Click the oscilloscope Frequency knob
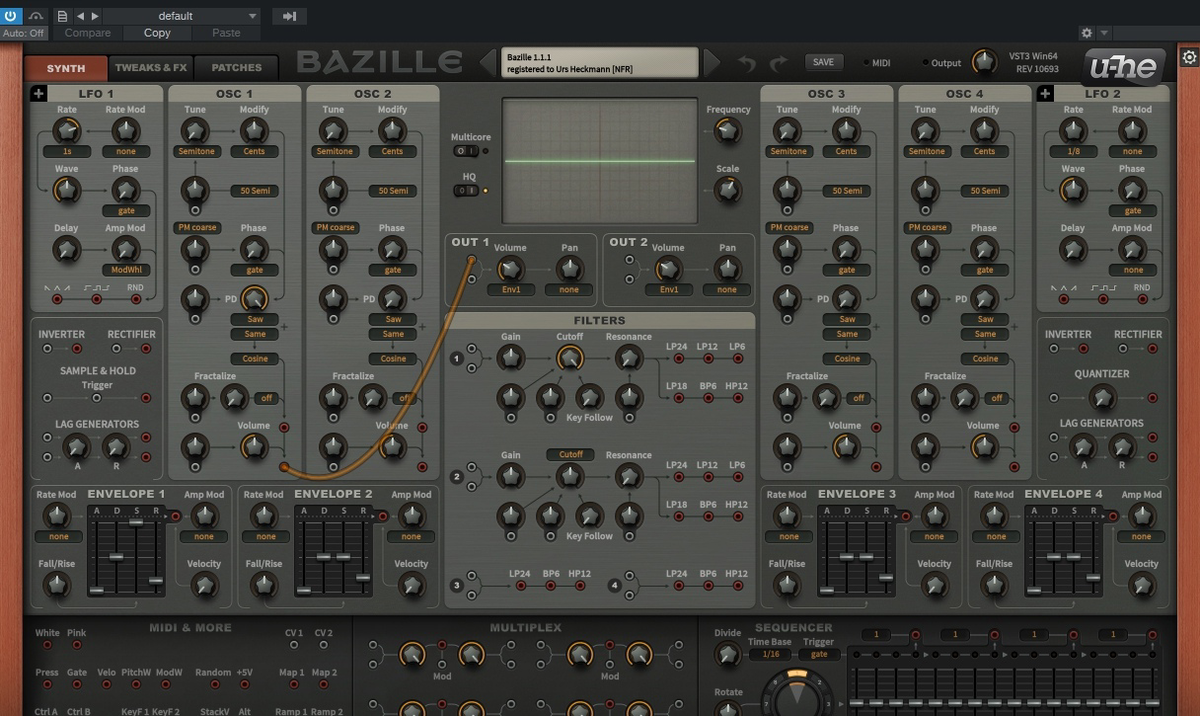Viewport: 1200px width, 716px height. coord(728,131)
